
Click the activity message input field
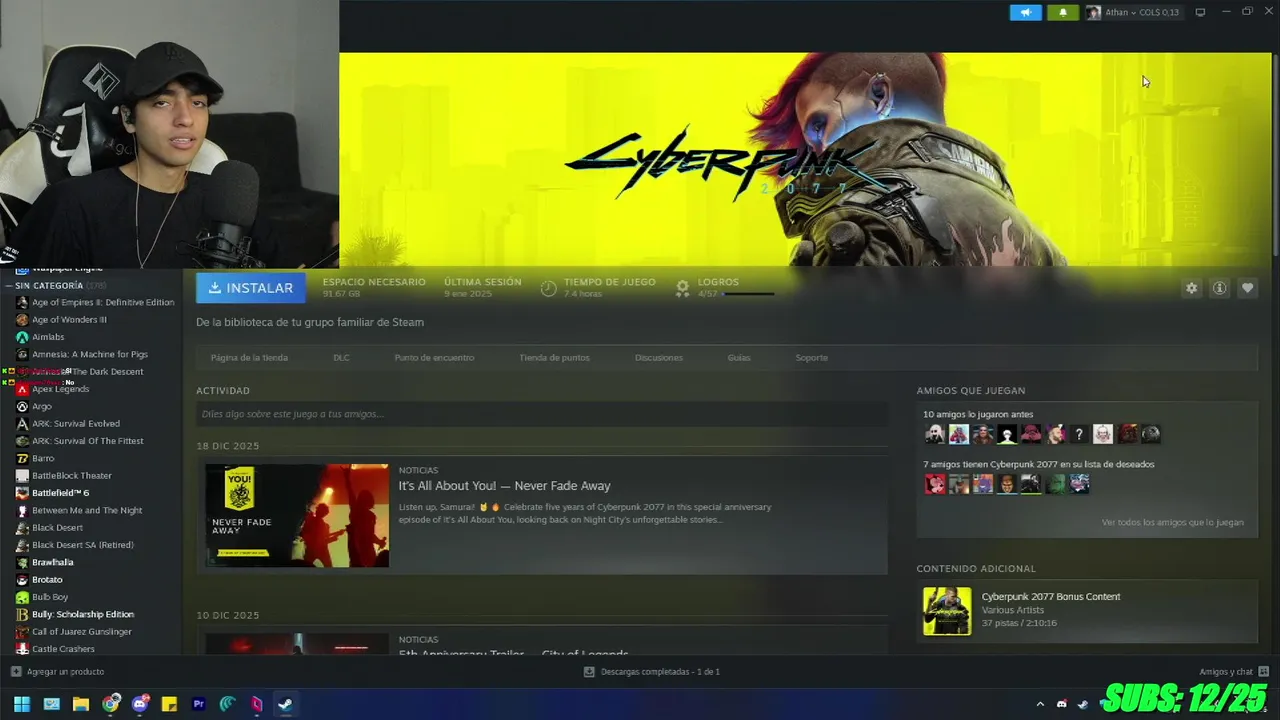(541, 414)
